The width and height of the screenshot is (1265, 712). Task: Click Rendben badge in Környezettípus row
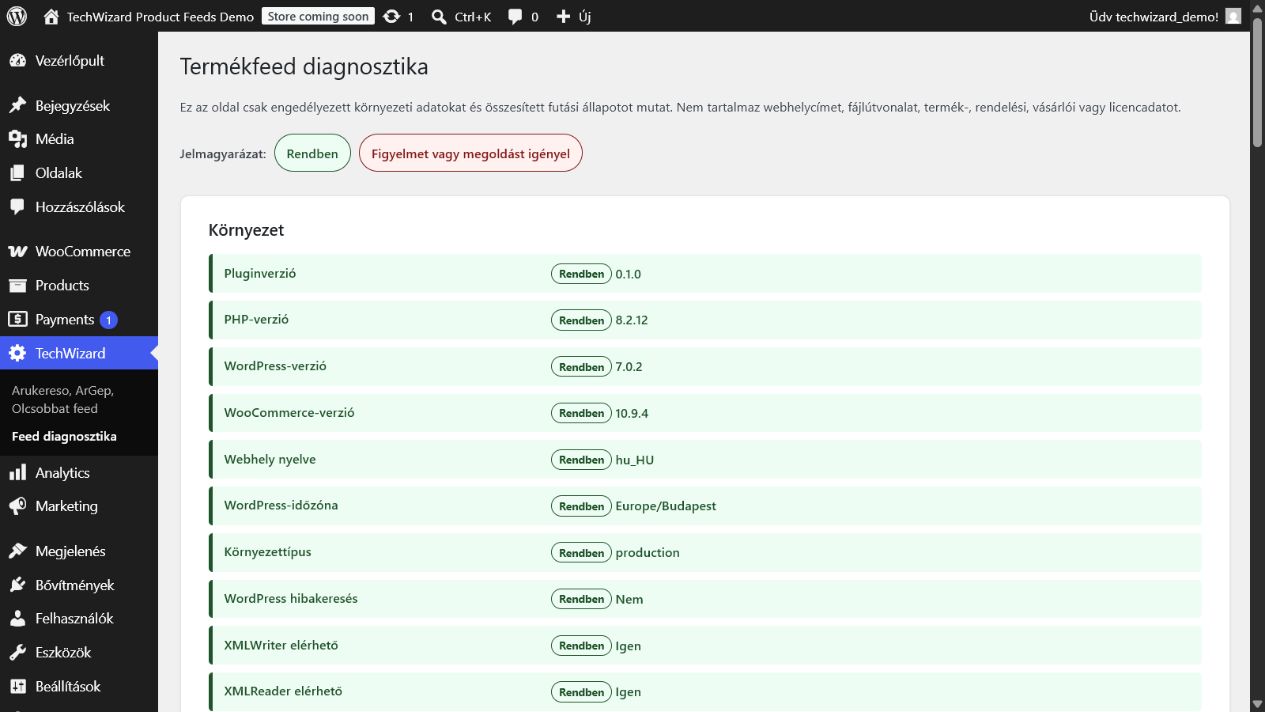581,553
